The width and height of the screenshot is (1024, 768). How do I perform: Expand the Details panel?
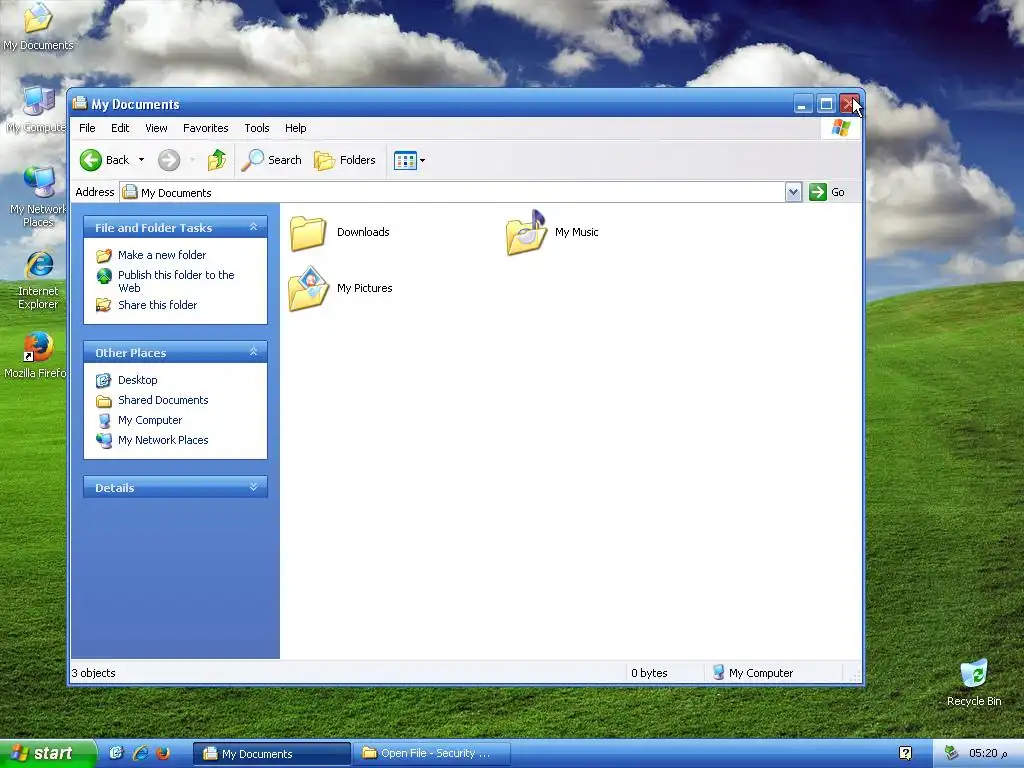pos(253,487)
